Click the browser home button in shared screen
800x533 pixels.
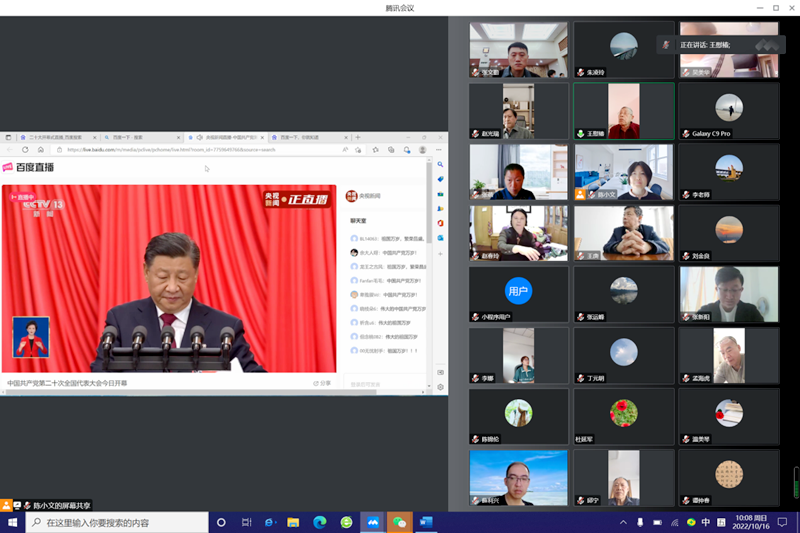[41, 149]
